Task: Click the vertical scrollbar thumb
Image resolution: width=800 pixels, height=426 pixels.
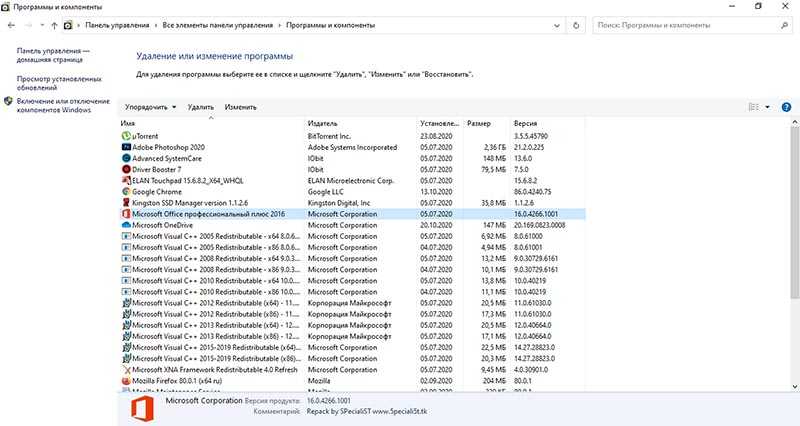Action: click(795, 211)
